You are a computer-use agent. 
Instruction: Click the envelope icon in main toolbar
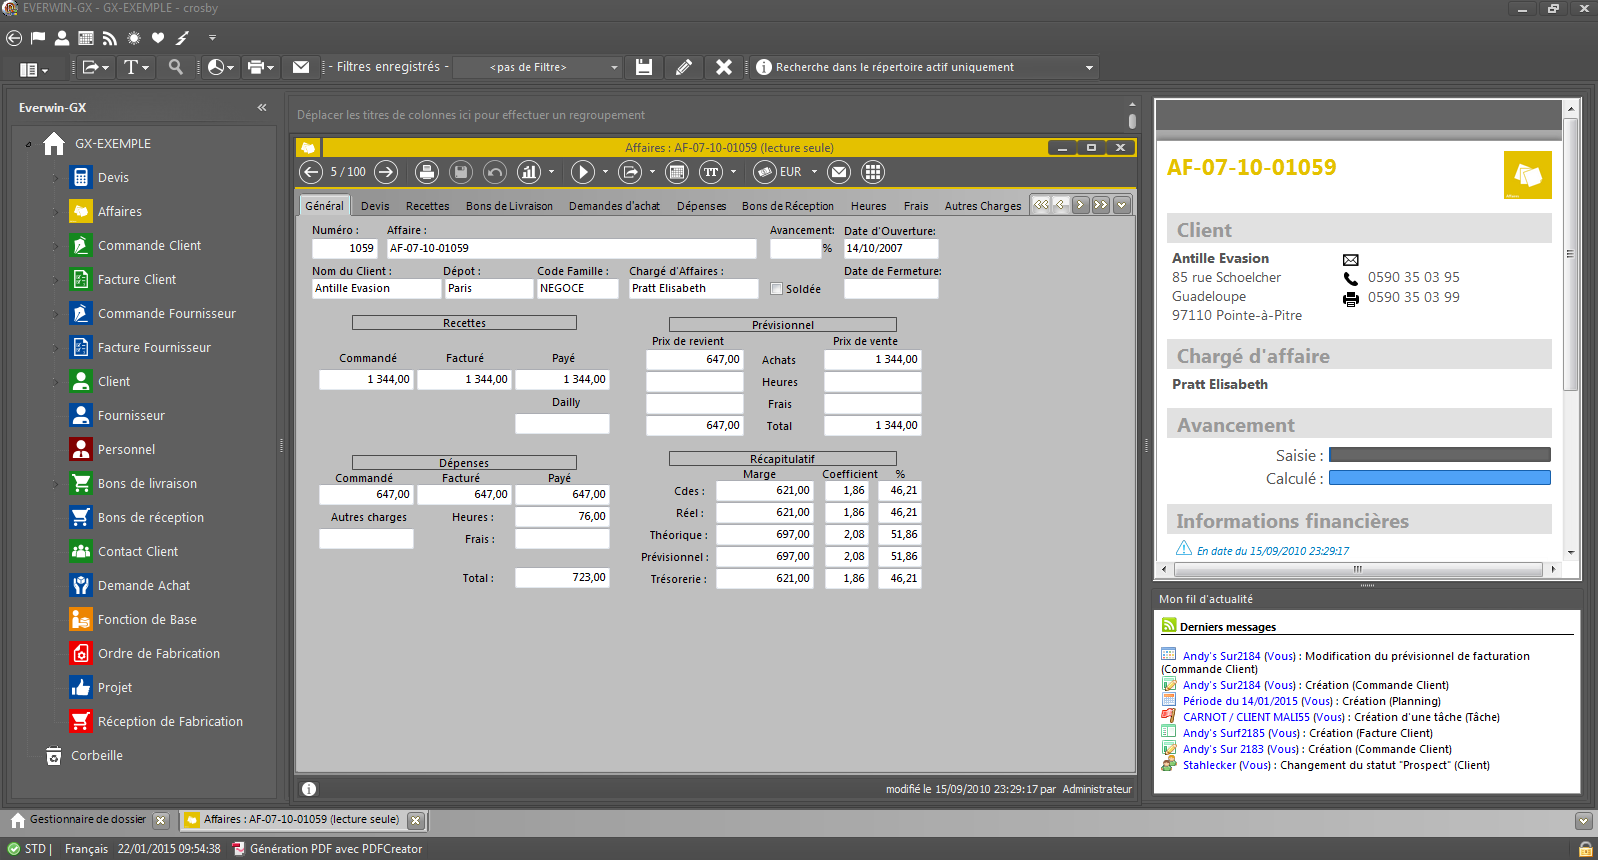301,67
